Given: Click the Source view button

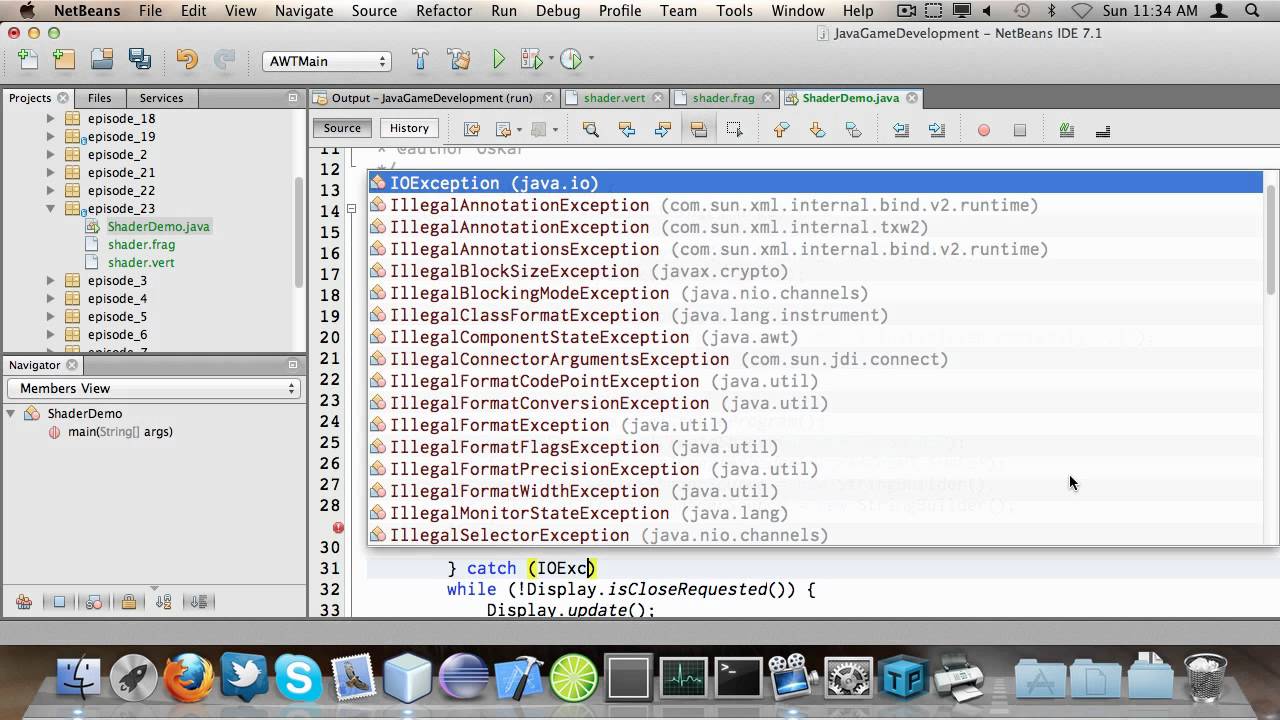Looking at the screenshot, I should click(x=342, y=128).
